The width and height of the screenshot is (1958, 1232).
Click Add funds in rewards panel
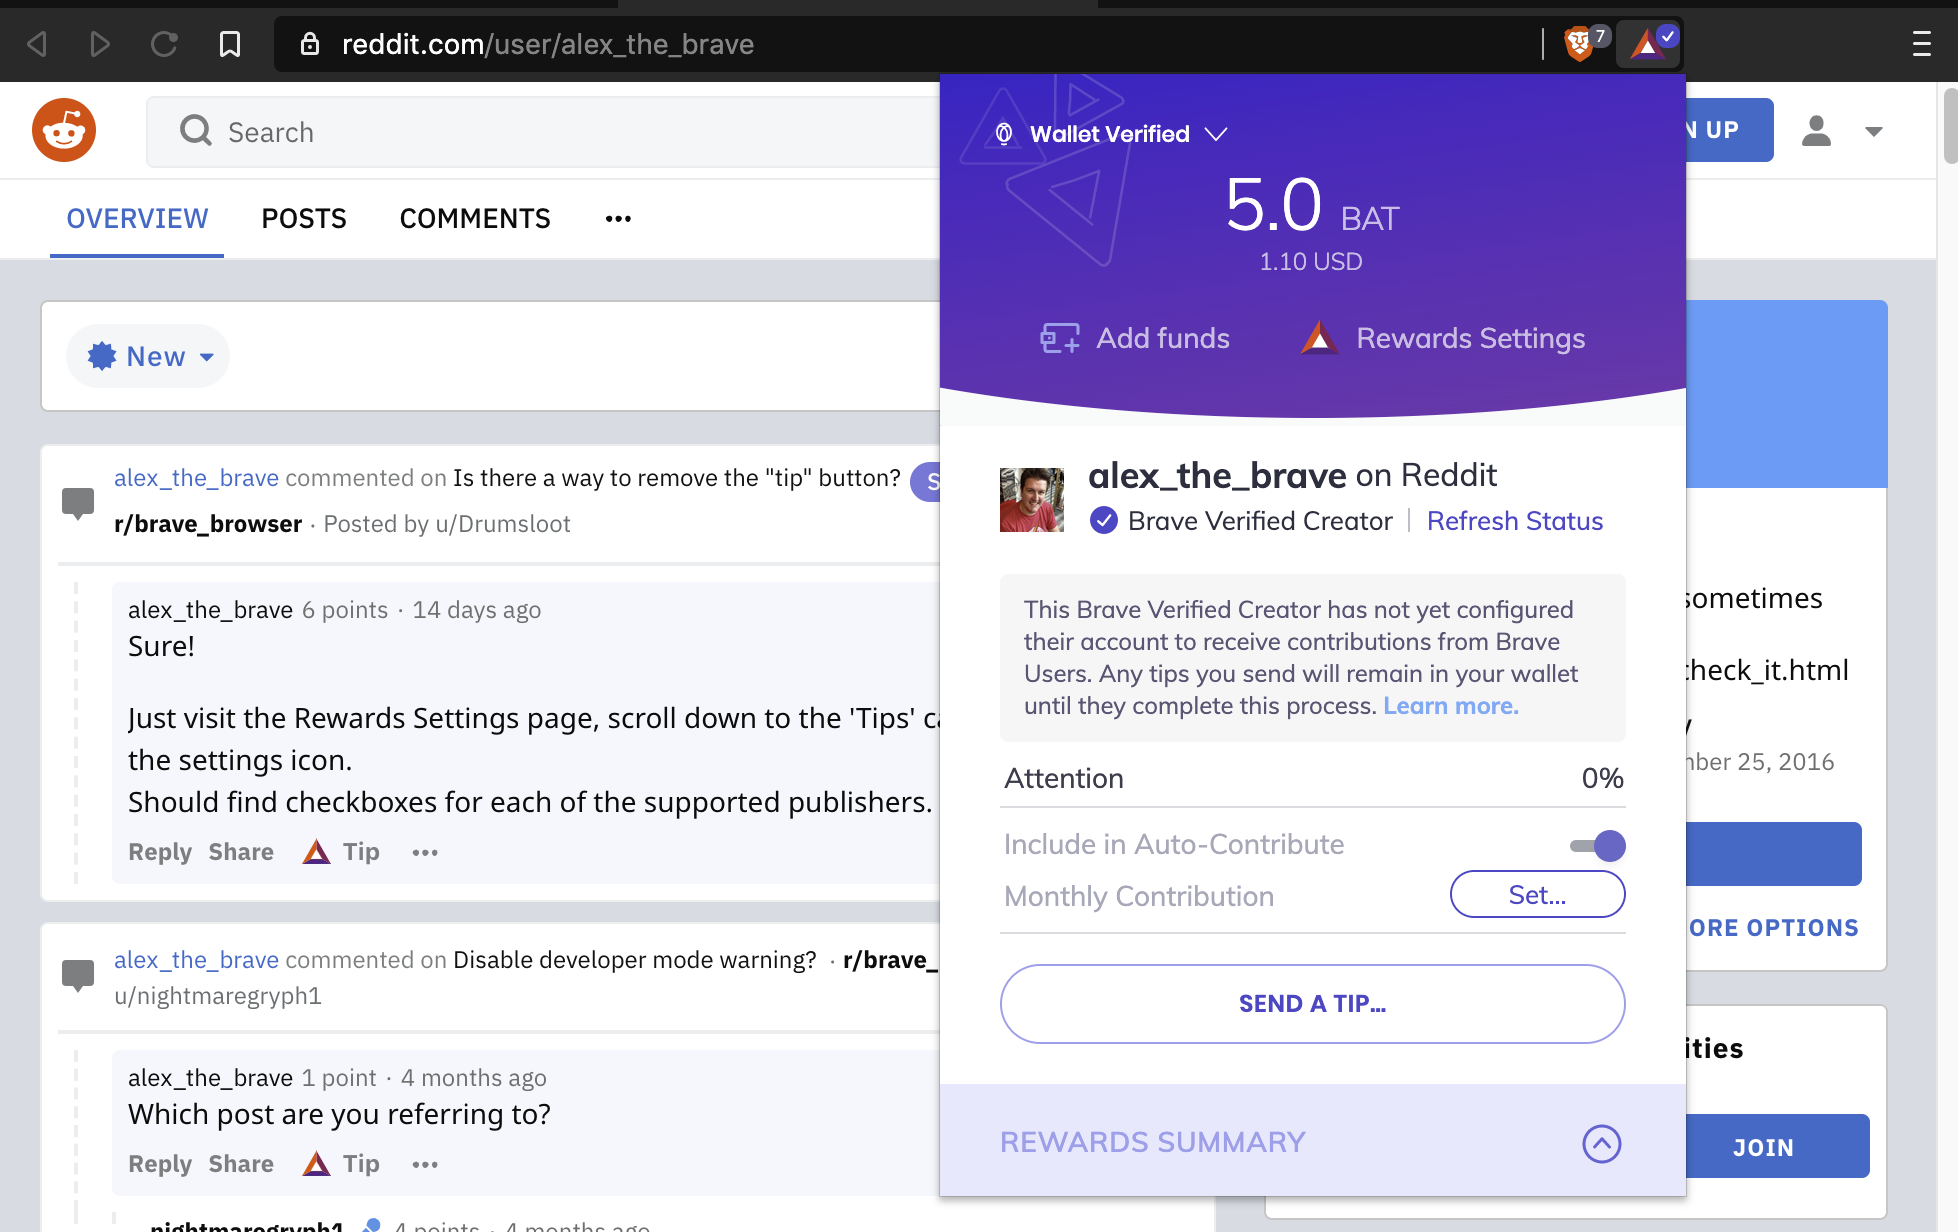[x=1134, y=338]
